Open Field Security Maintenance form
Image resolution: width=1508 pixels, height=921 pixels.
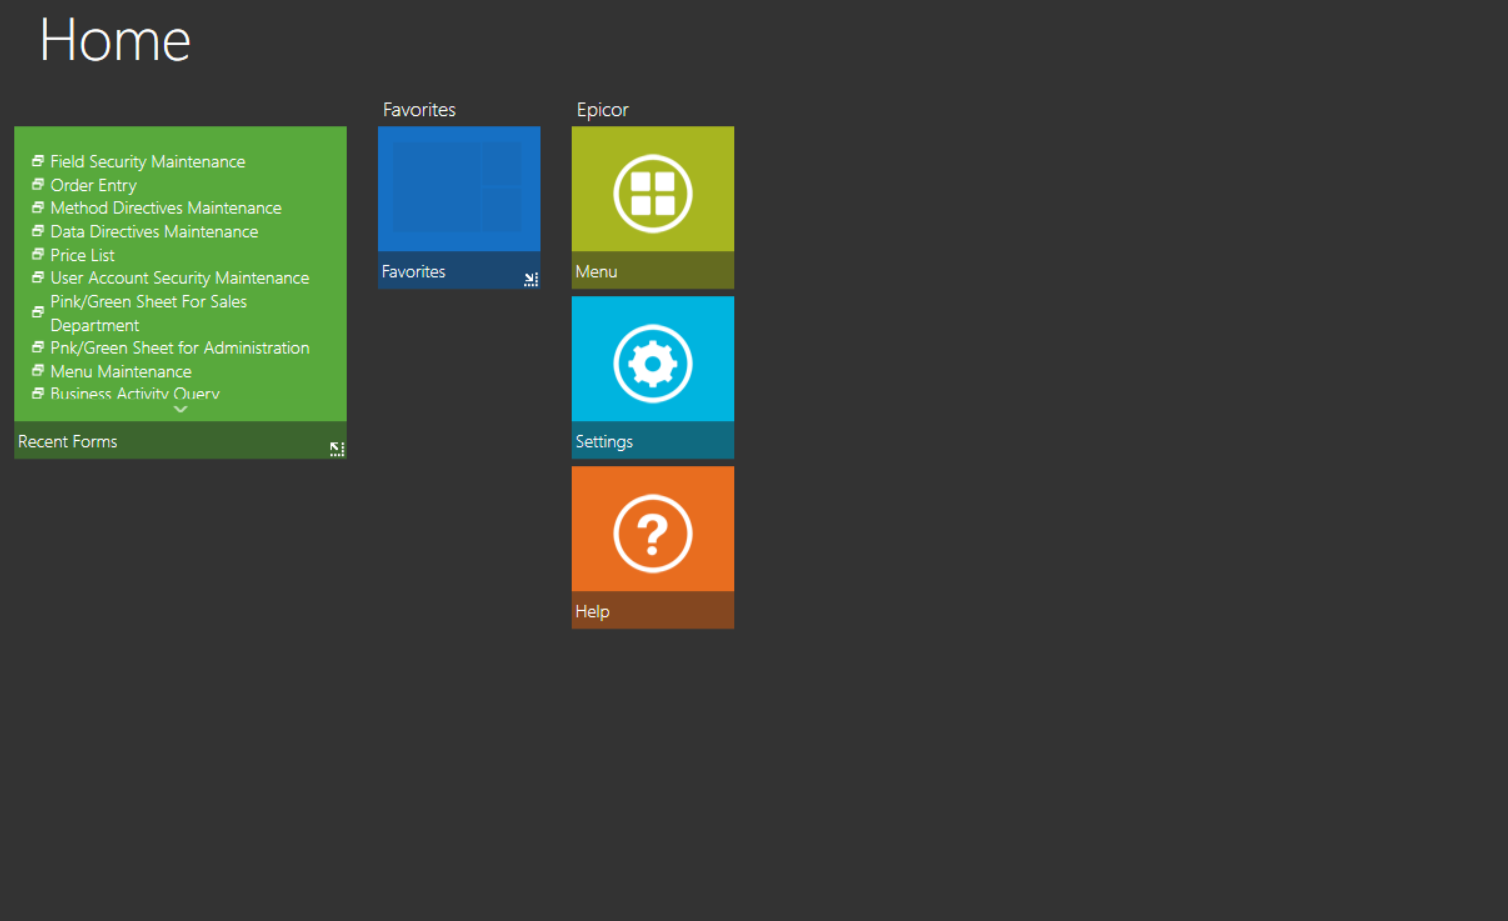pyautogui.click(x=147, y=162)
